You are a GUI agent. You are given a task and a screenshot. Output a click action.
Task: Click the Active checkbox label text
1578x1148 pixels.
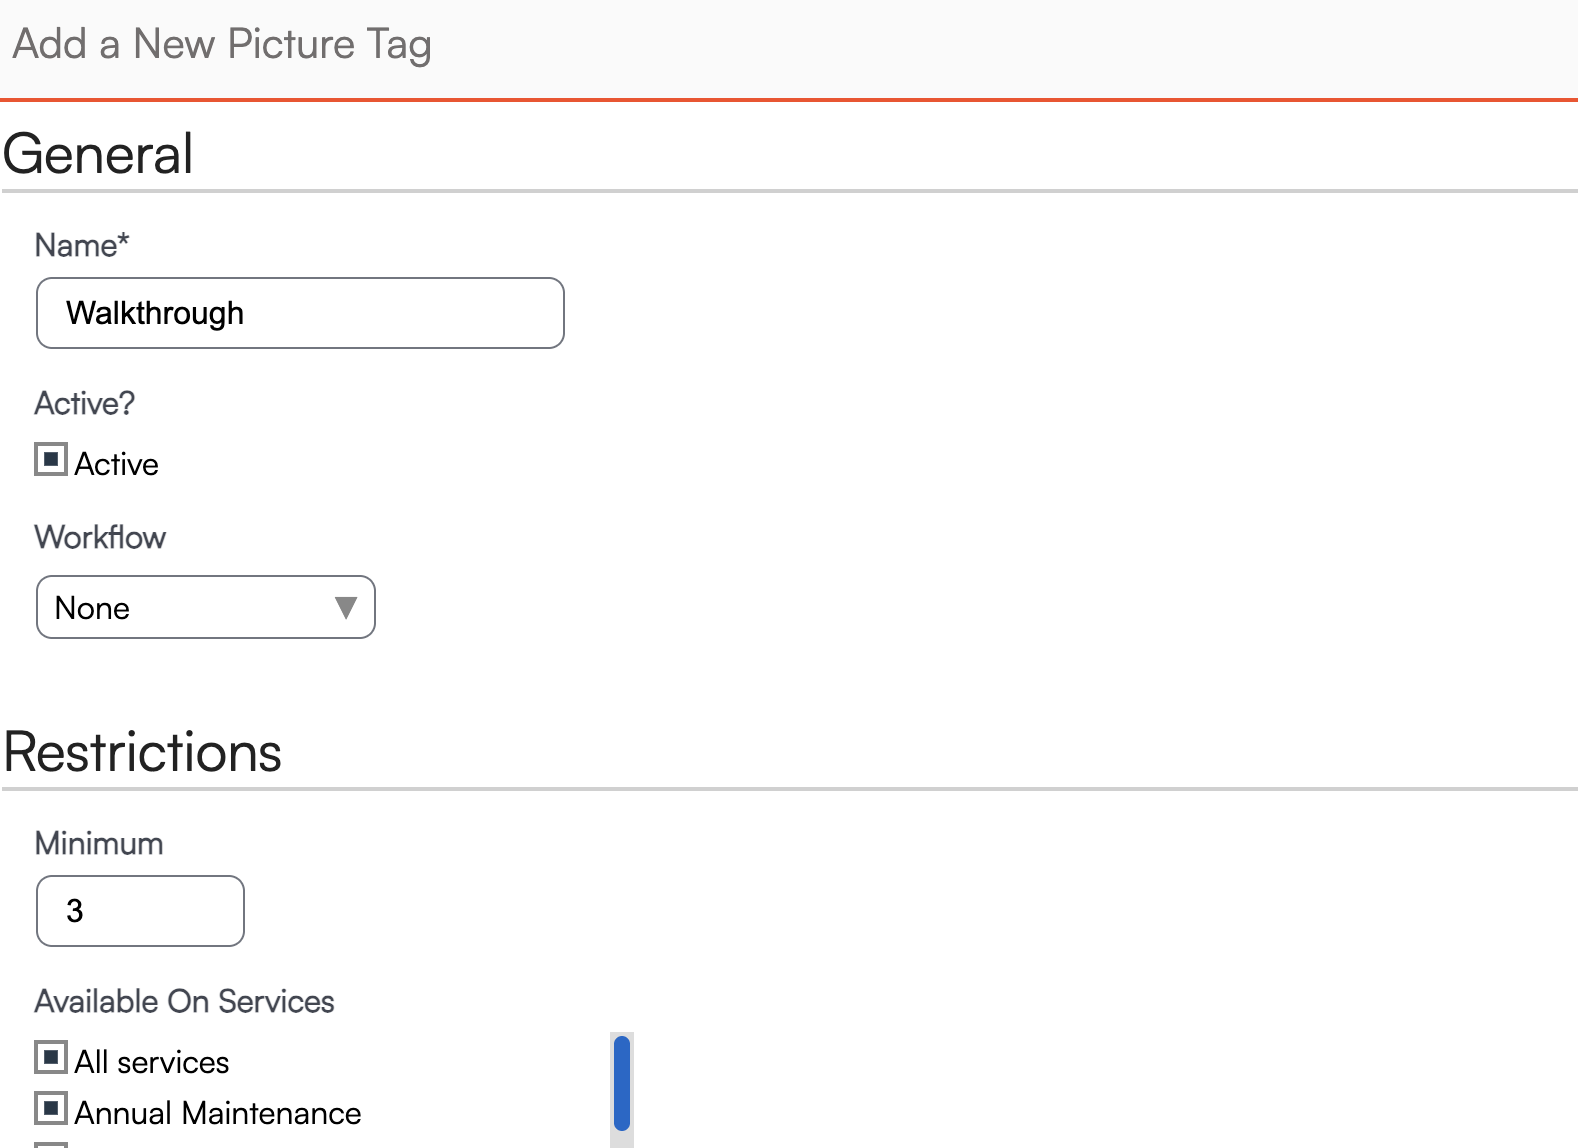(116, 464)
